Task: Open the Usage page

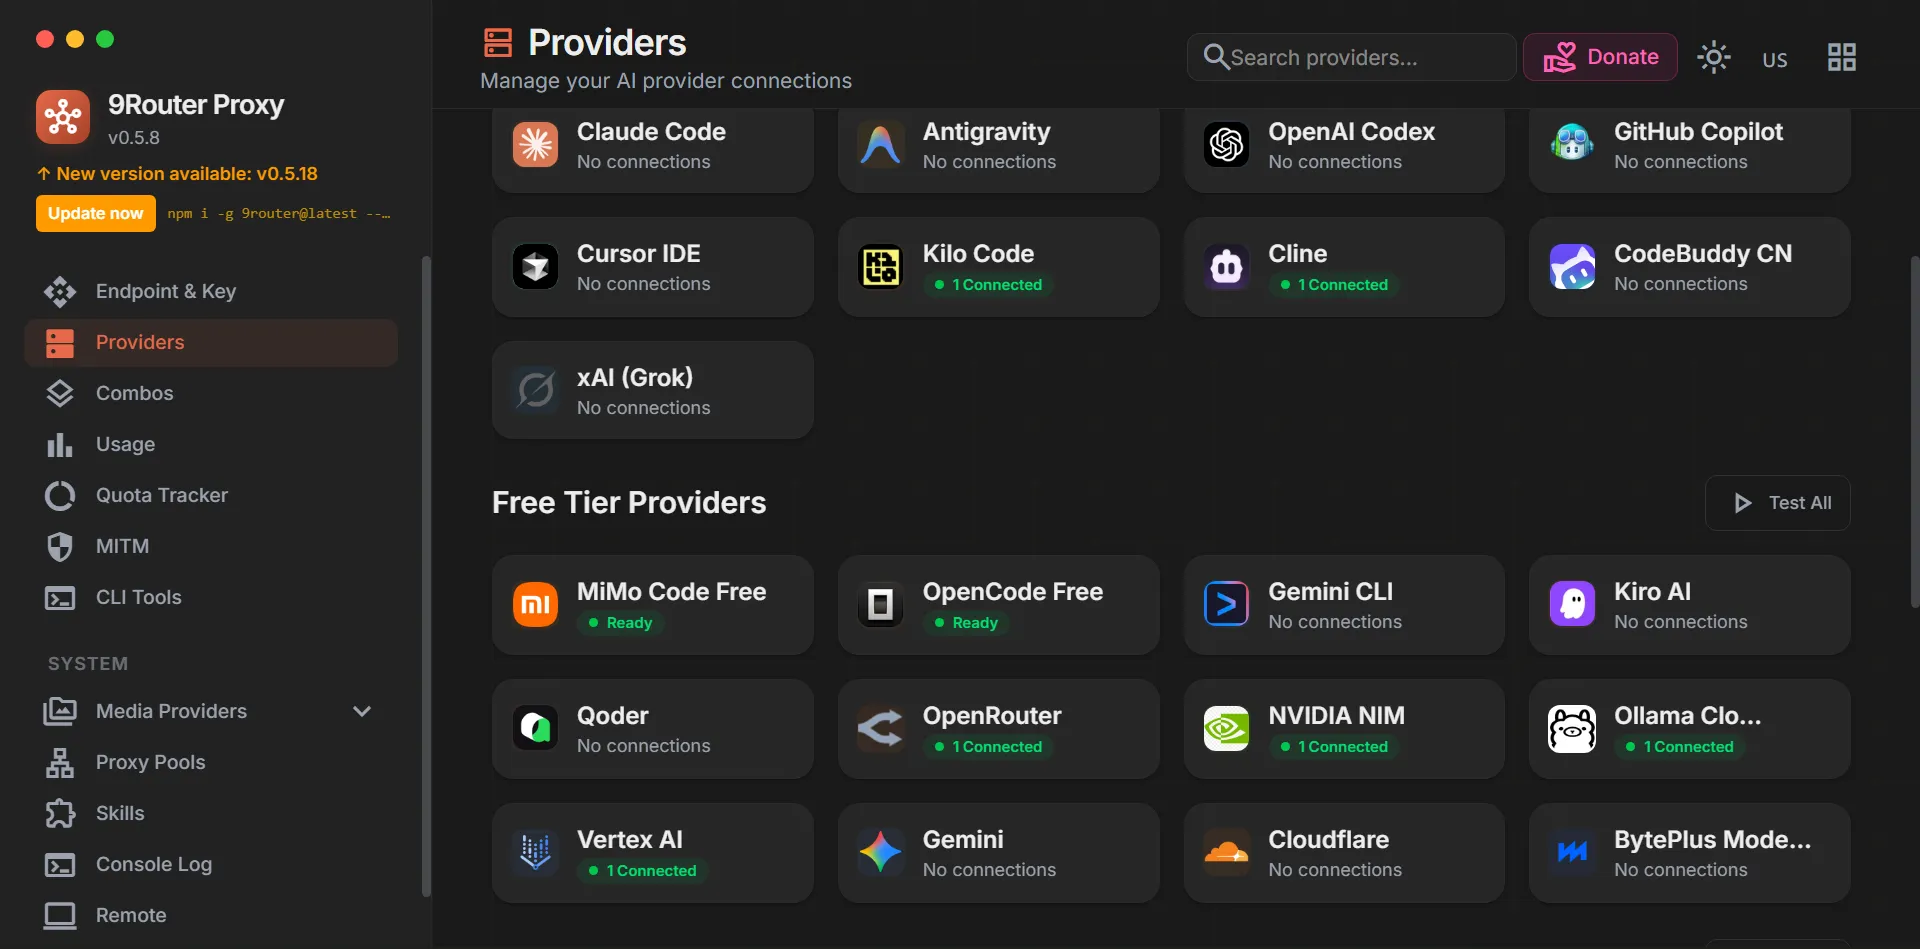Action: point(211,444)
